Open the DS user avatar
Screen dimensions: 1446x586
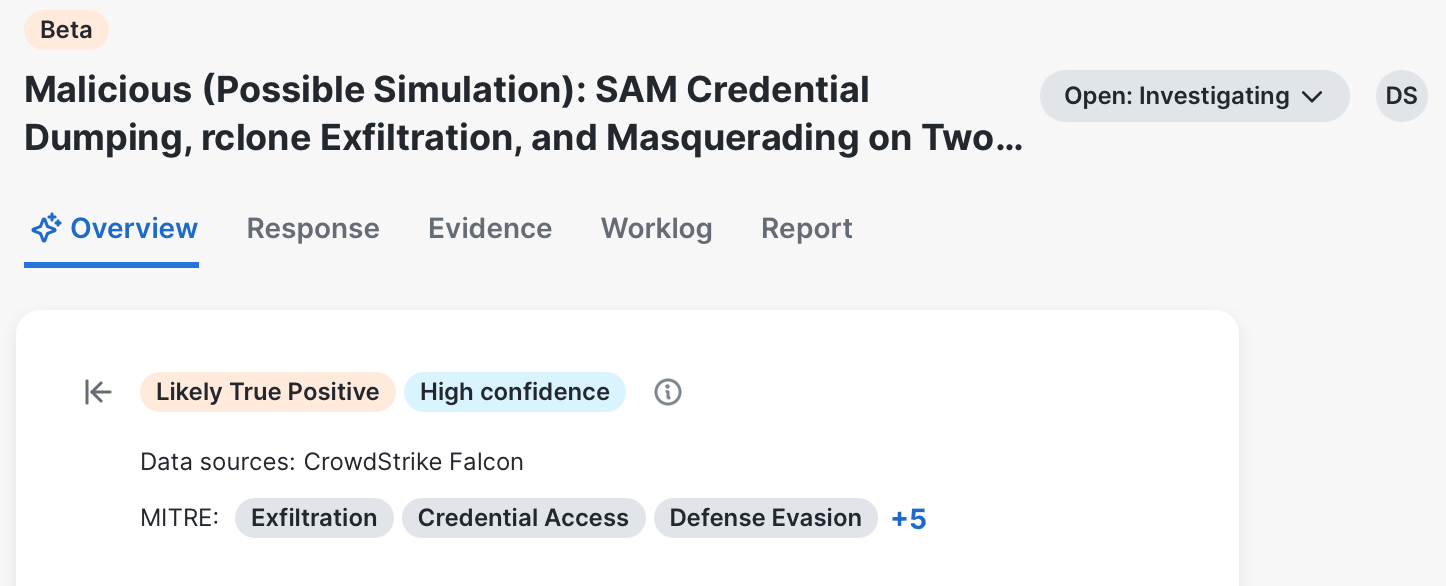(1401, 96)
